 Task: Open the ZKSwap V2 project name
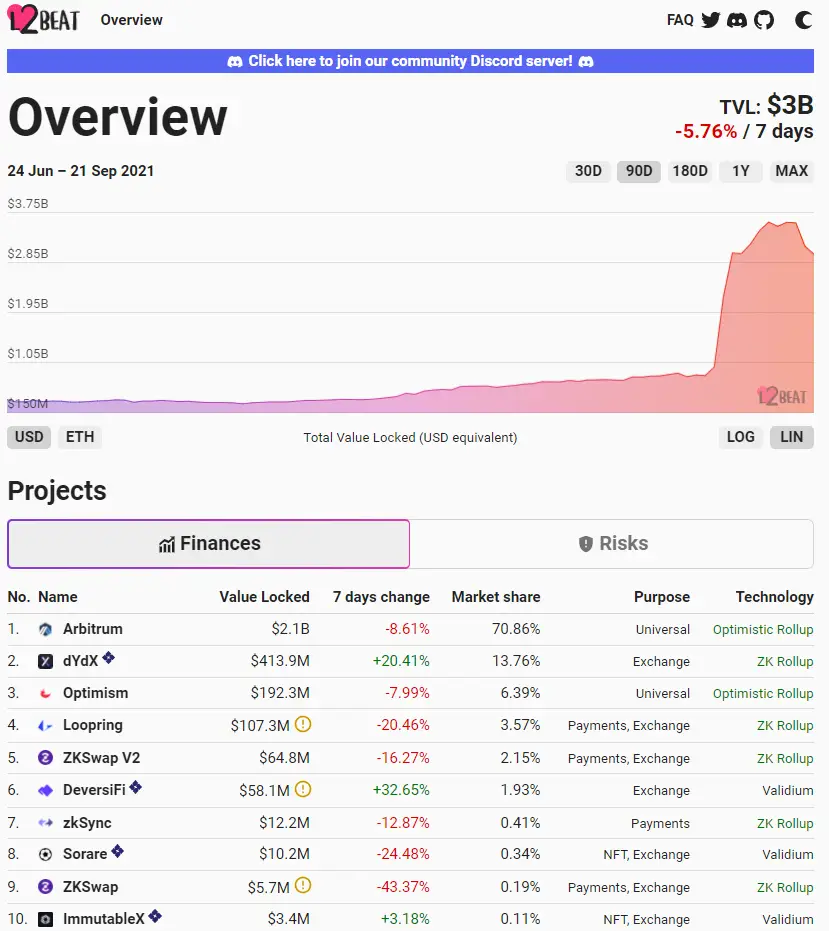pos(102,758)
